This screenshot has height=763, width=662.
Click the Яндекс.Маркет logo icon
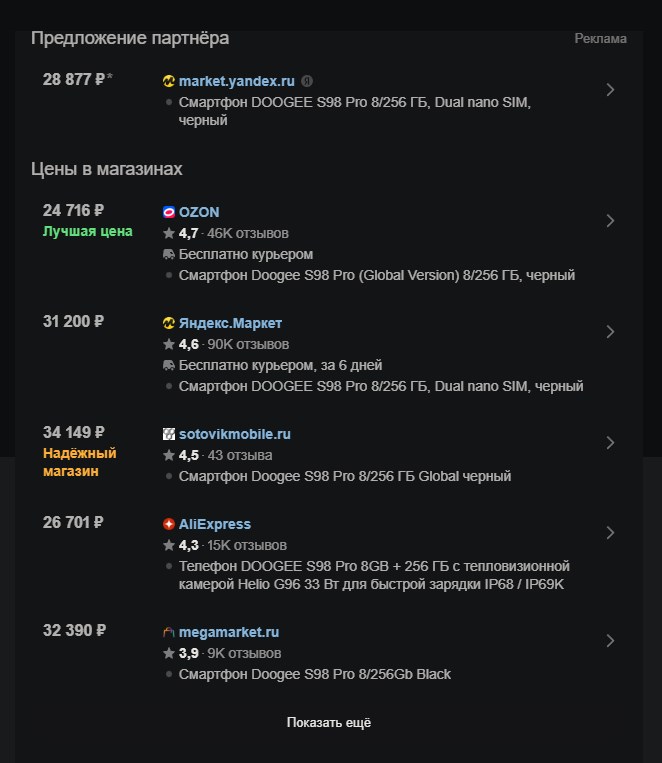tap(168, 323)
